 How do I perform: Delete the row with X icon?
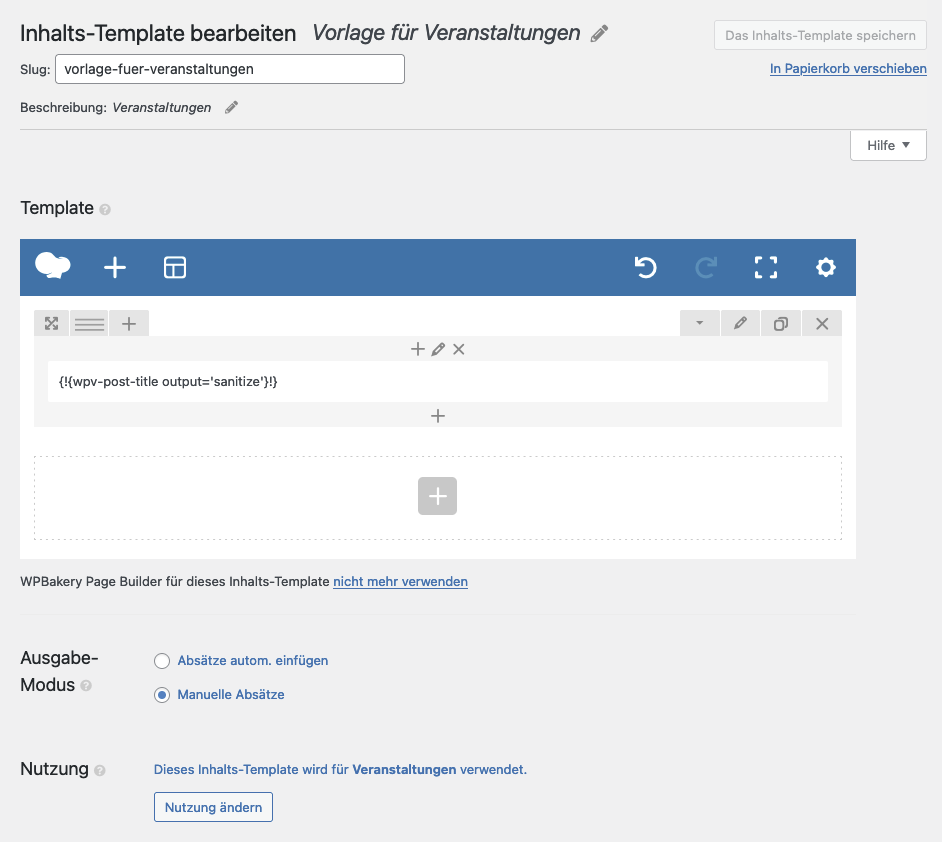pyautogui.click(x=822, y=324)
